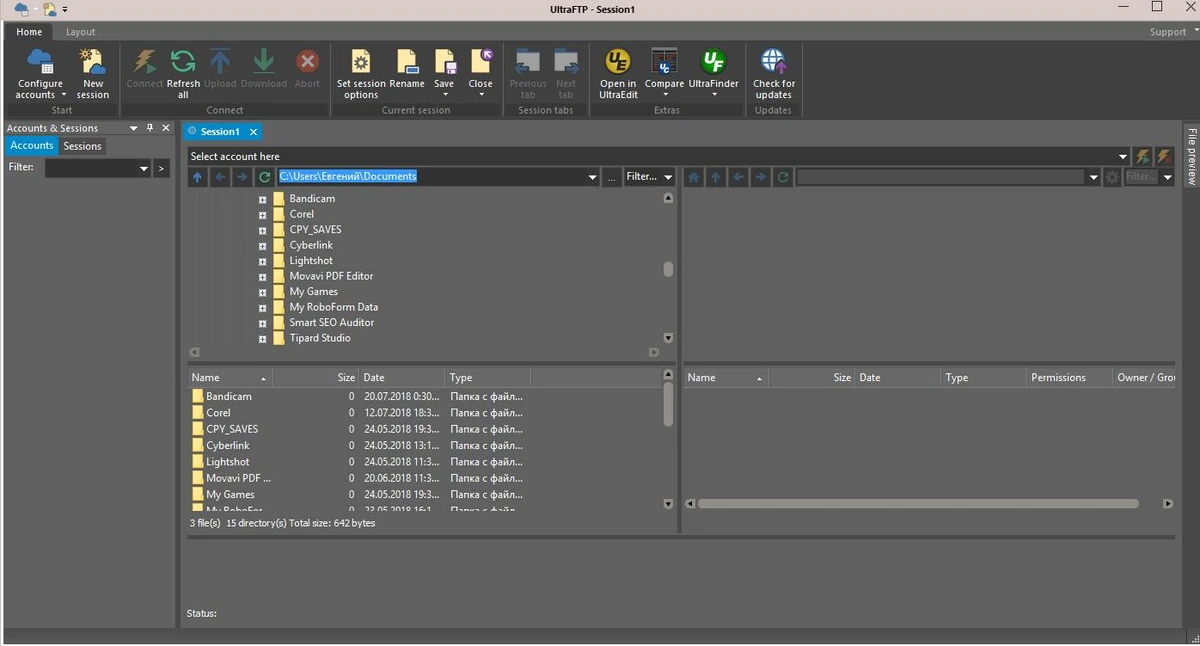Image resolution: width=1200 pixels, height=646 pixels.
Task: Click the disconnect lightning icon beside account selector
Action: pos(1164,156)
